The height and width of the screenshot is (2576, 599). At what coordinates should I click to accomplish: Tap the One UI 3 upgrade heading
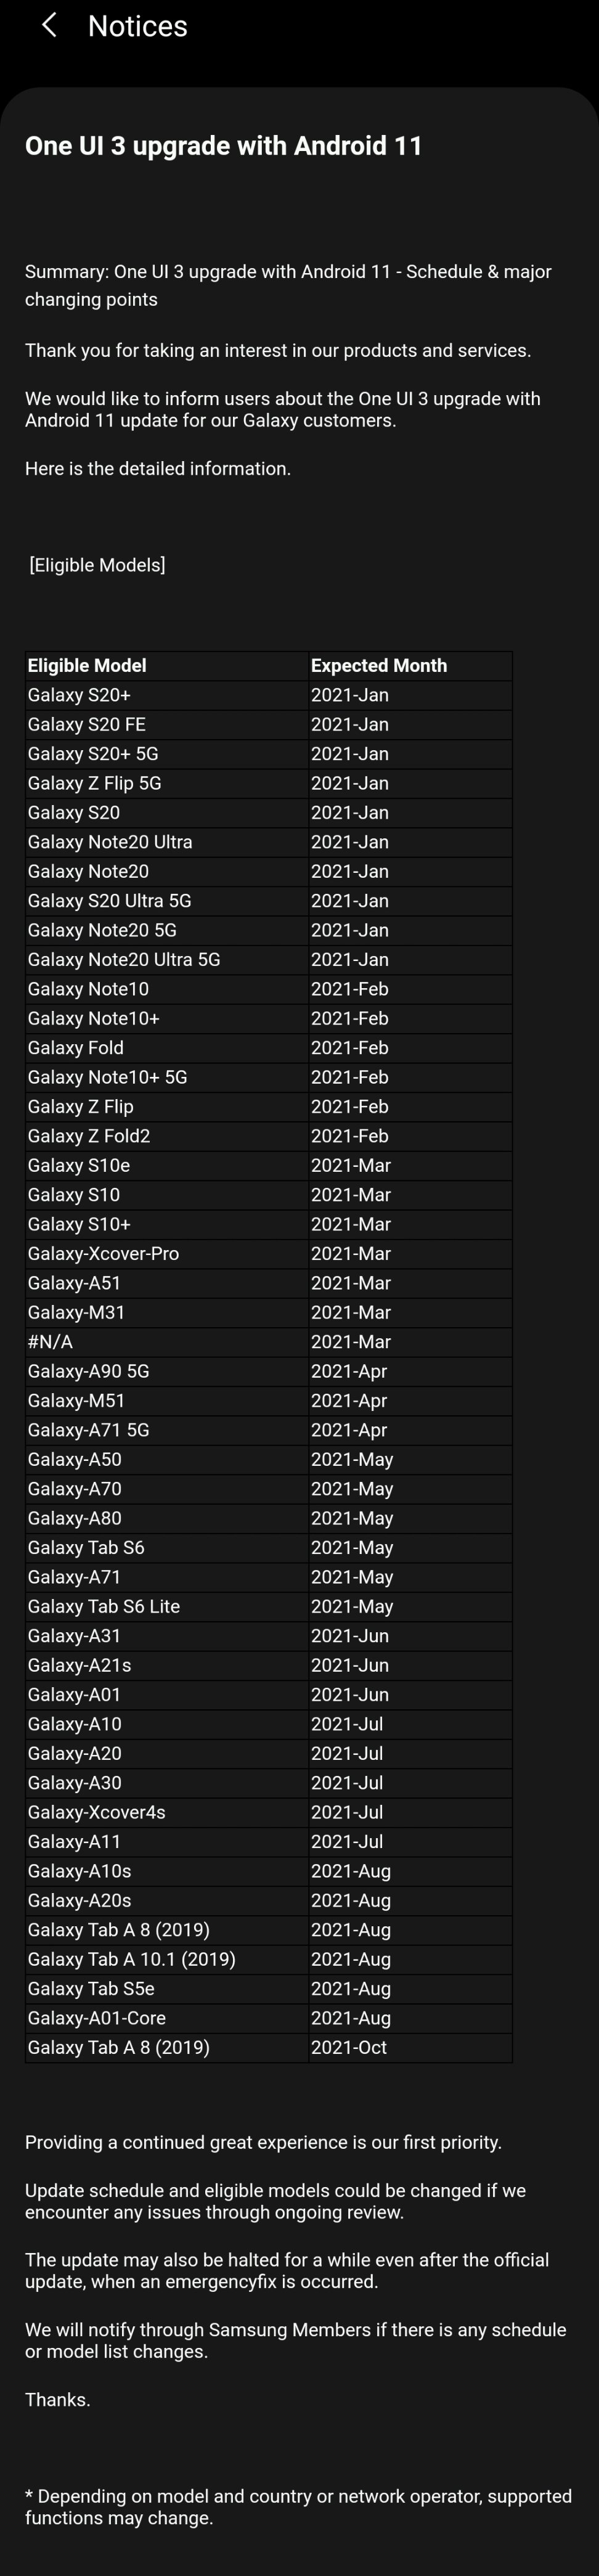pyautogui.click(x=223, y=146)
